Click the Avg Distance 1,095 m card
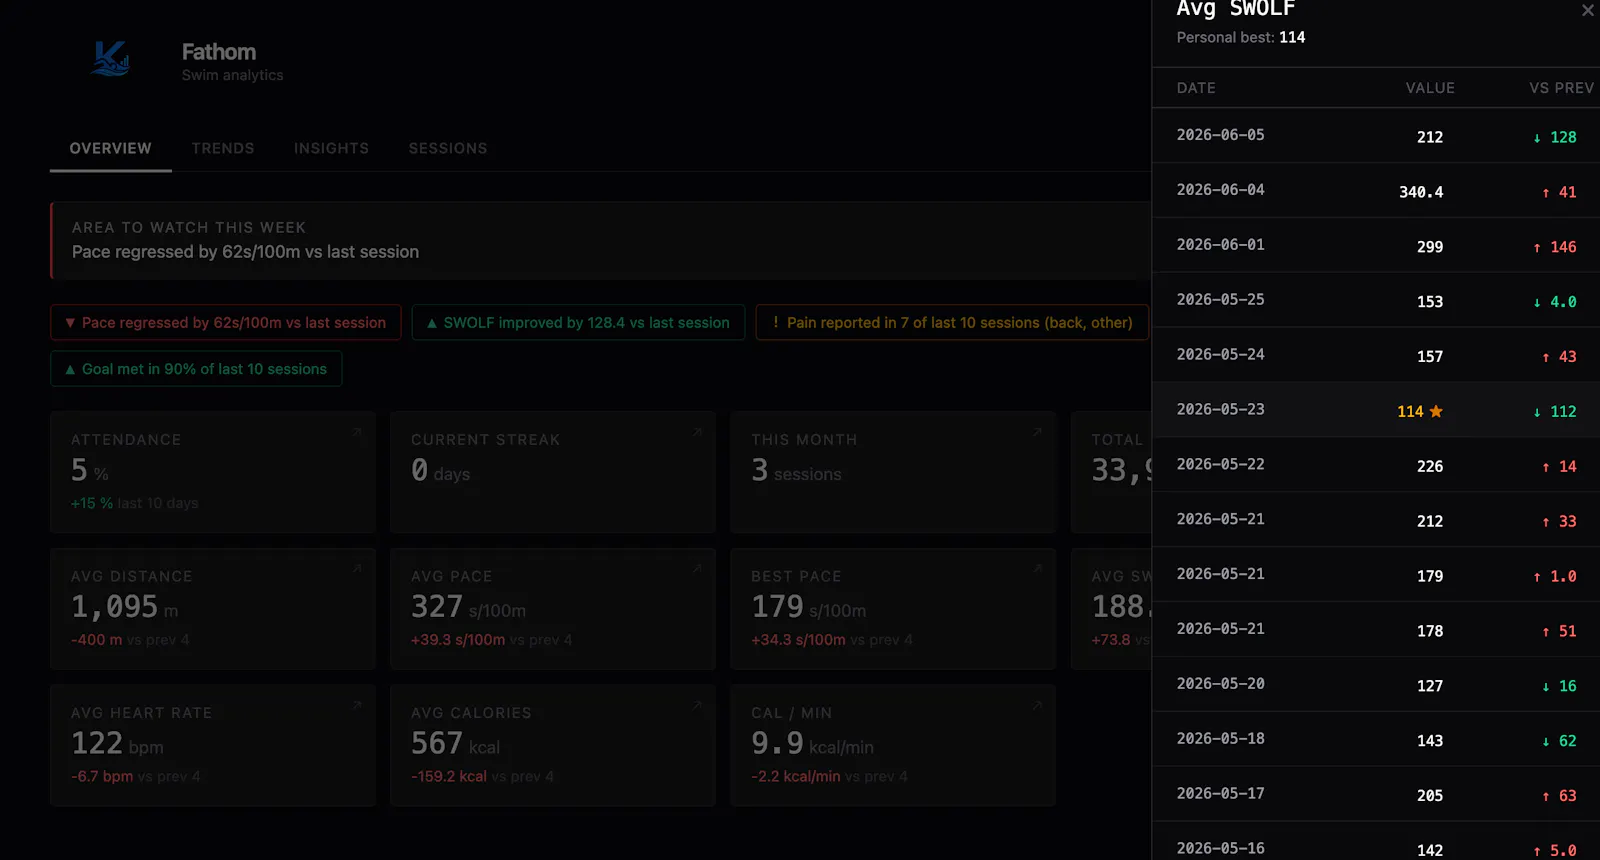This screenshot has width=1600, height=860. (x=213, y=608)
